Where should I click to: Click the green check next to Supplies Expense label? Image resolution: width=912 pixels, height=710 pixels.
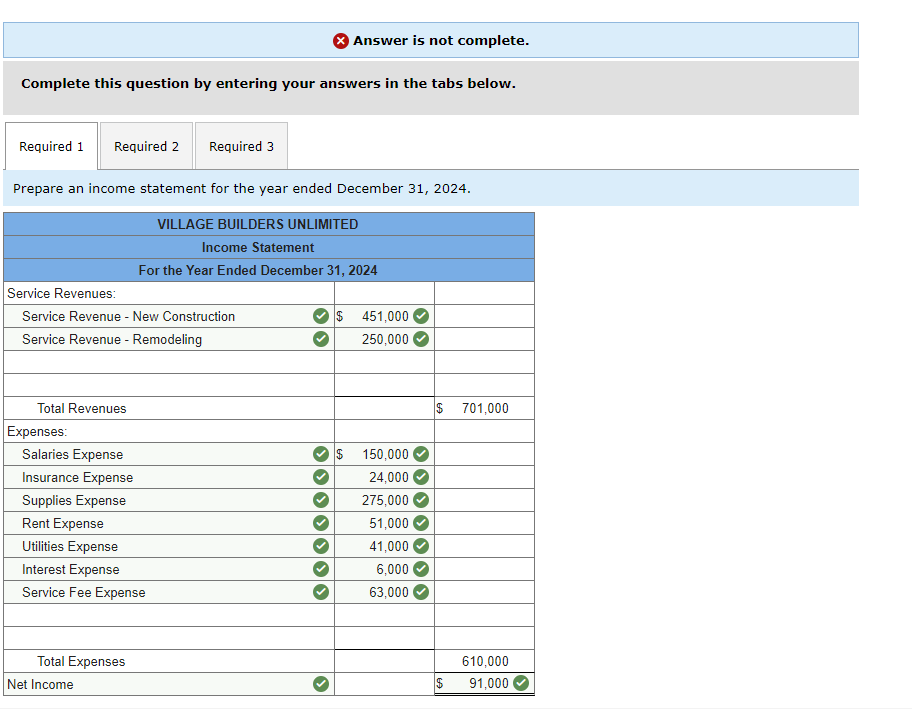point(320,500)
